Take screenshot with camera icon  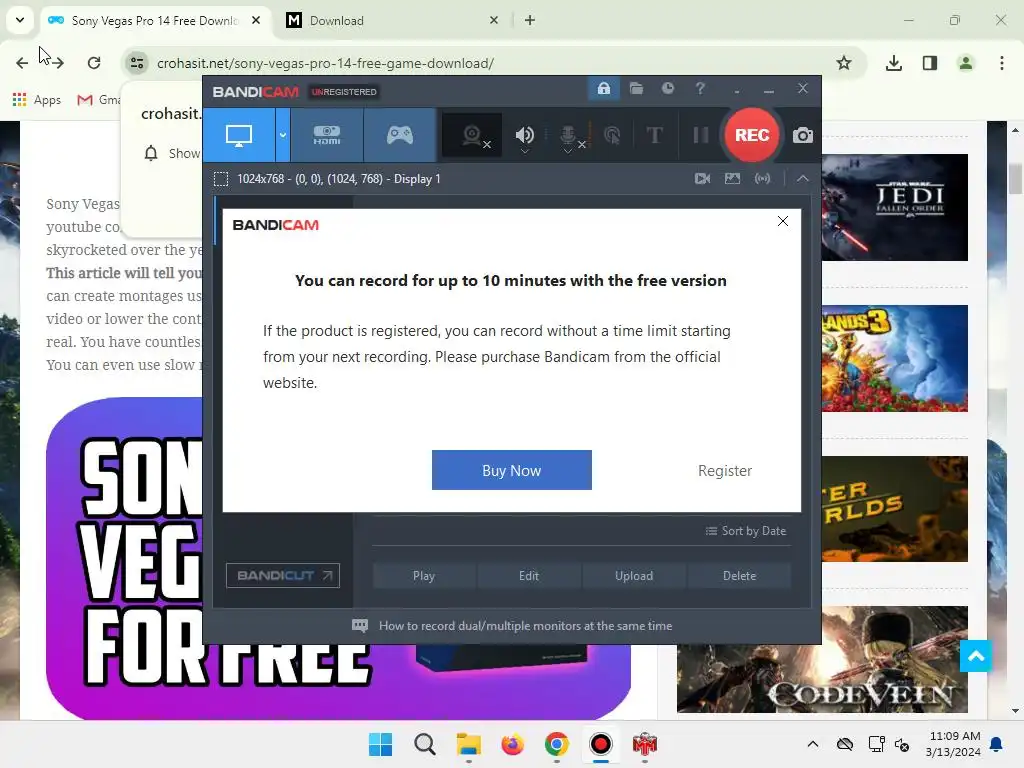click(803, 135)
